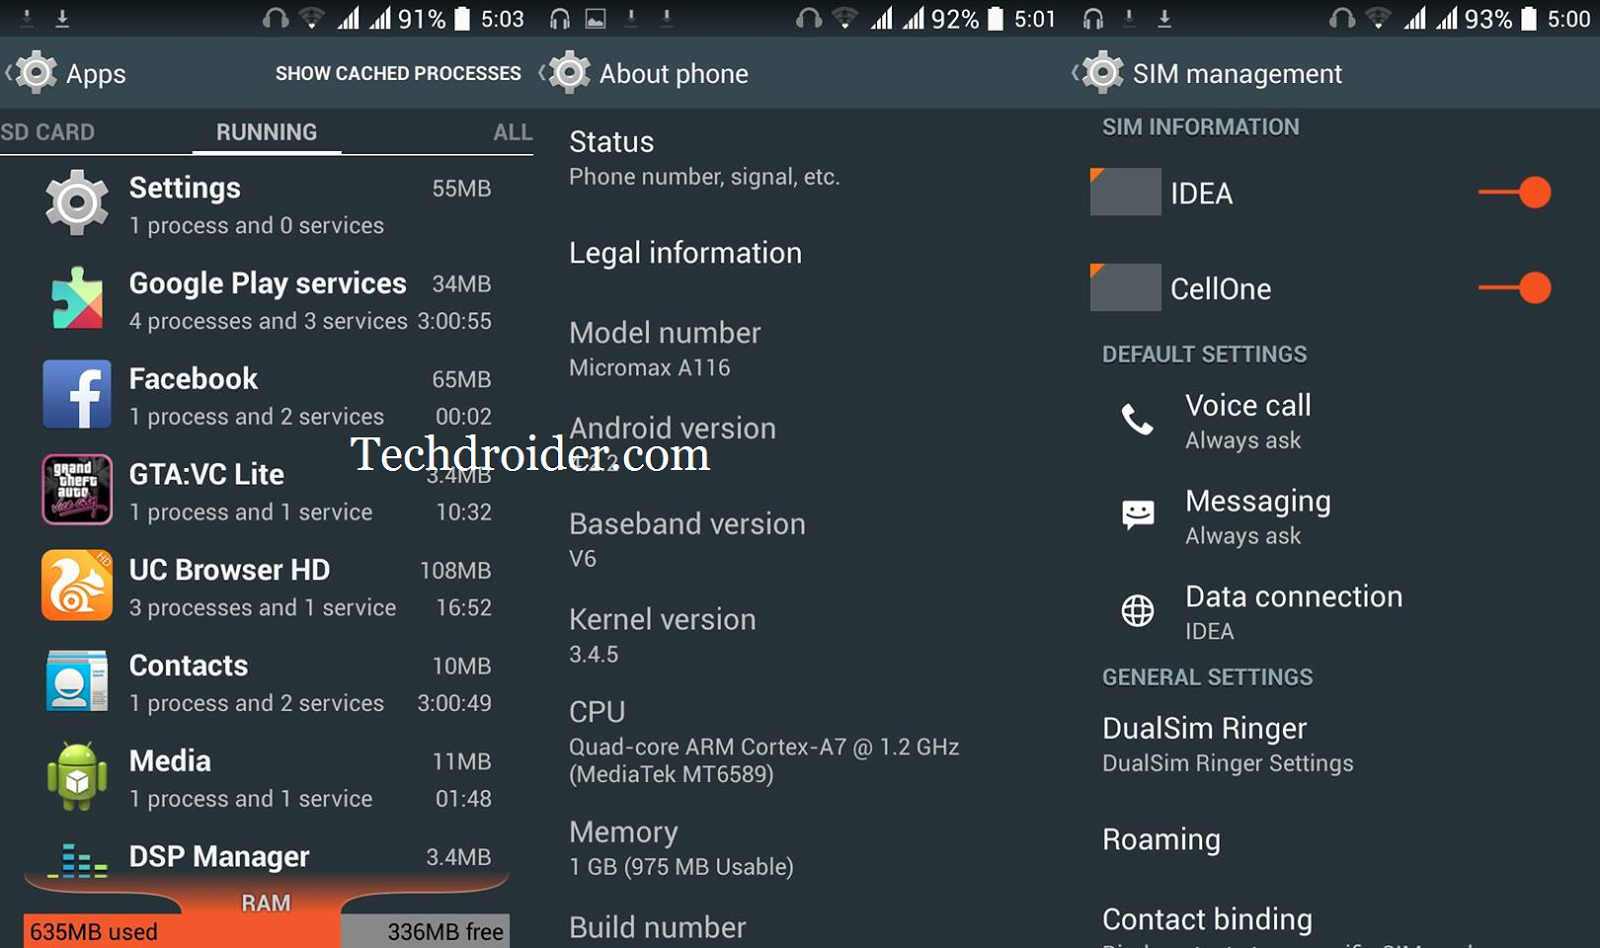Tap the 91% battery icon in the status bar
Screen dimensions: 1600x948
coord(462,19)
